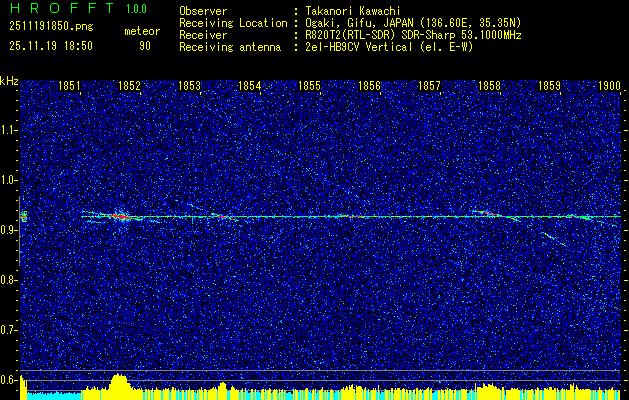Select the version number 1.0.0

click(136, 9)
